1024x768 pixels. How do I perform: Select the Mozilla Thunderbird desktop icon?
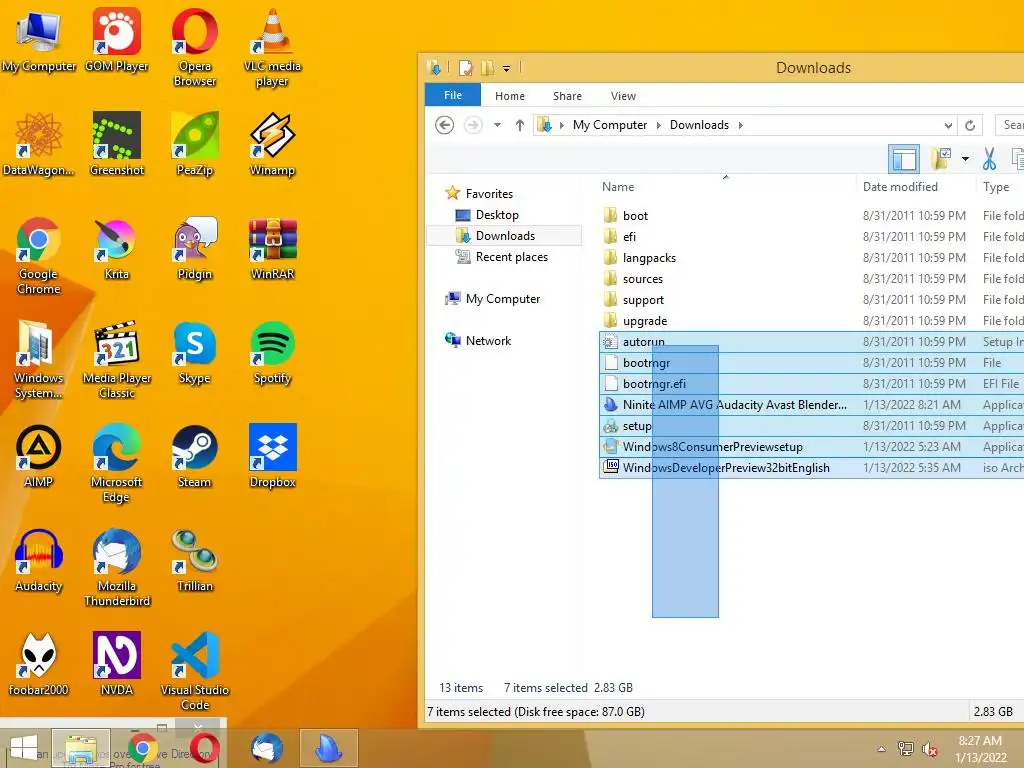[x=117, y=568]
